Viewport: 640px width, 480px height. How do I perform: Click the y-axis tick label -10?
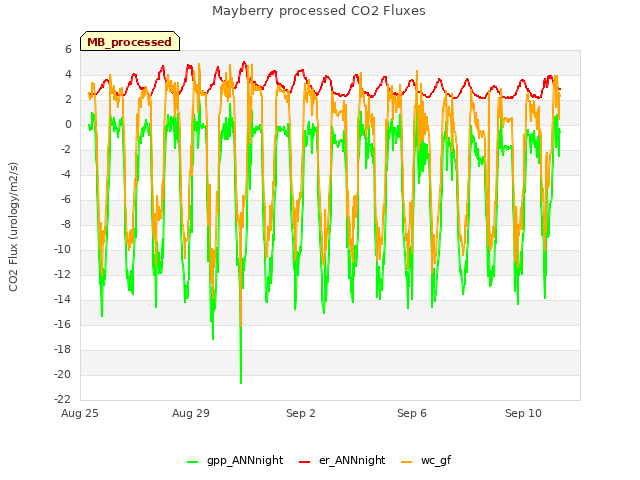[x=63, y=249]
